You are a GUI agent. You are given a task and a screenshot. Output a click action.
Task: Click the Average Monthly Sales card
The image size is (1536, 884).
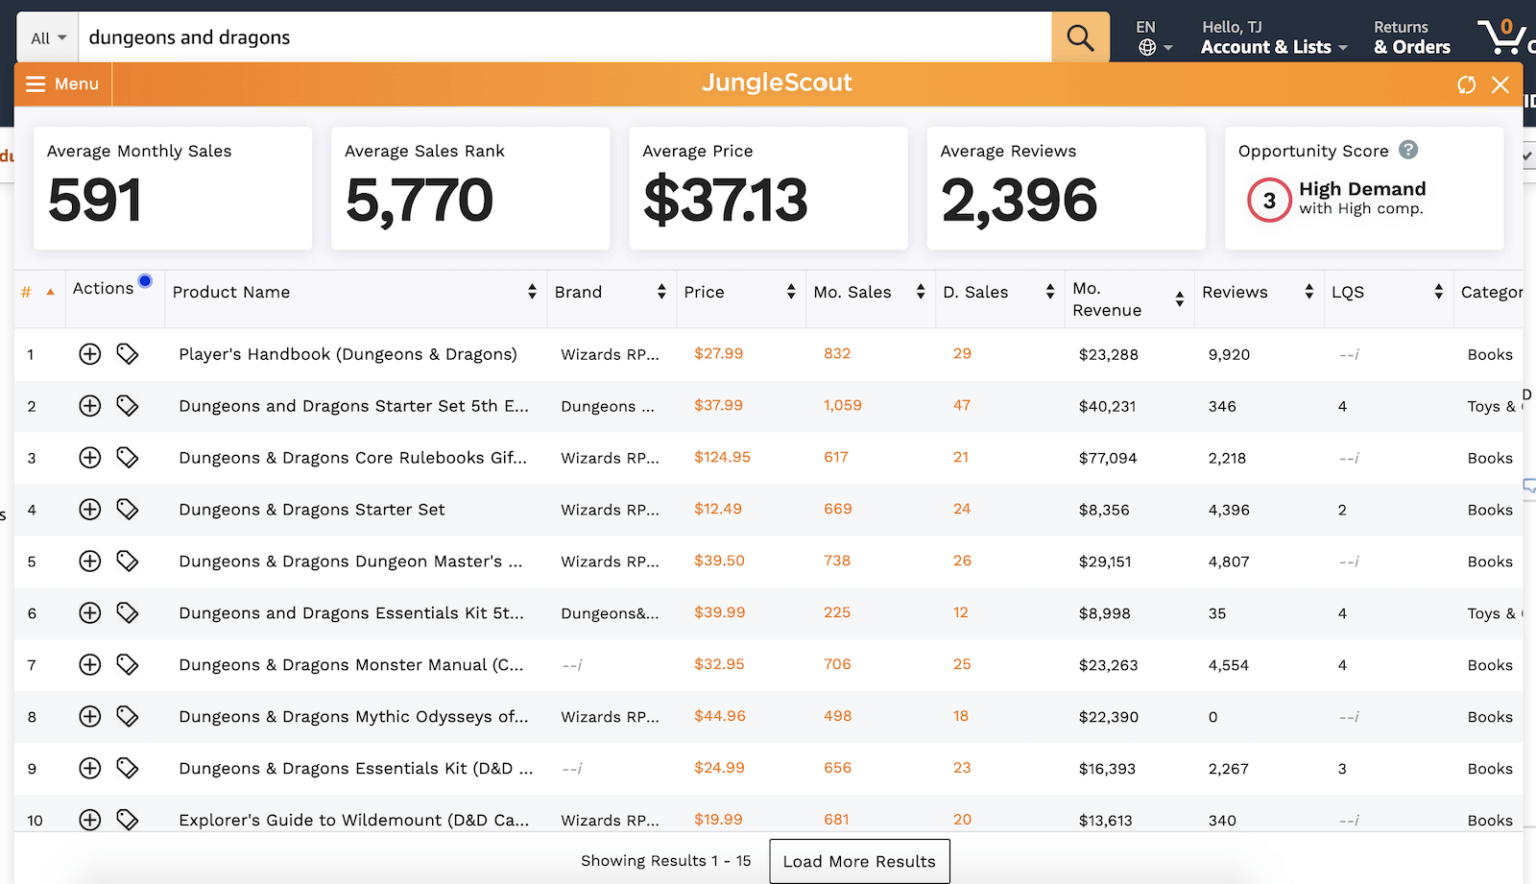[x=173, y=188]
